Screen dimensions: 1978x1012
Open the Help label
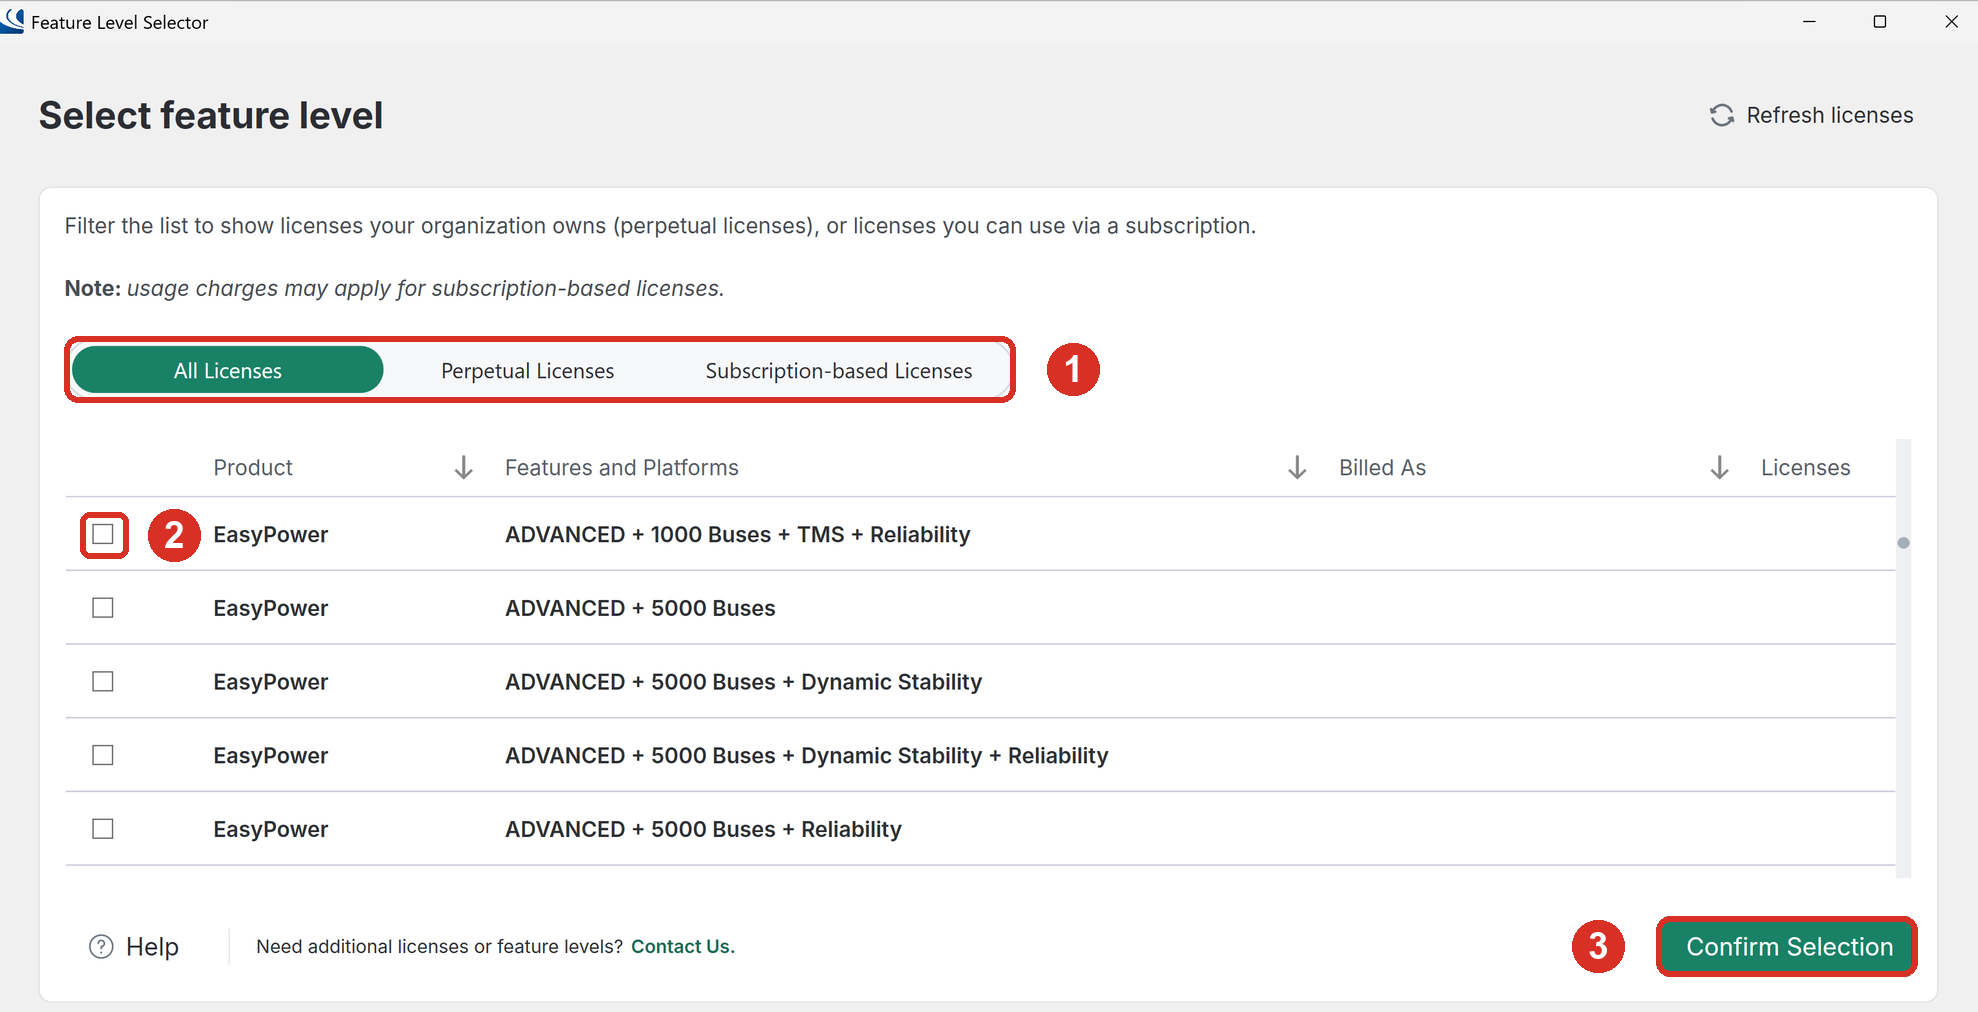click(x=152, y=946)
